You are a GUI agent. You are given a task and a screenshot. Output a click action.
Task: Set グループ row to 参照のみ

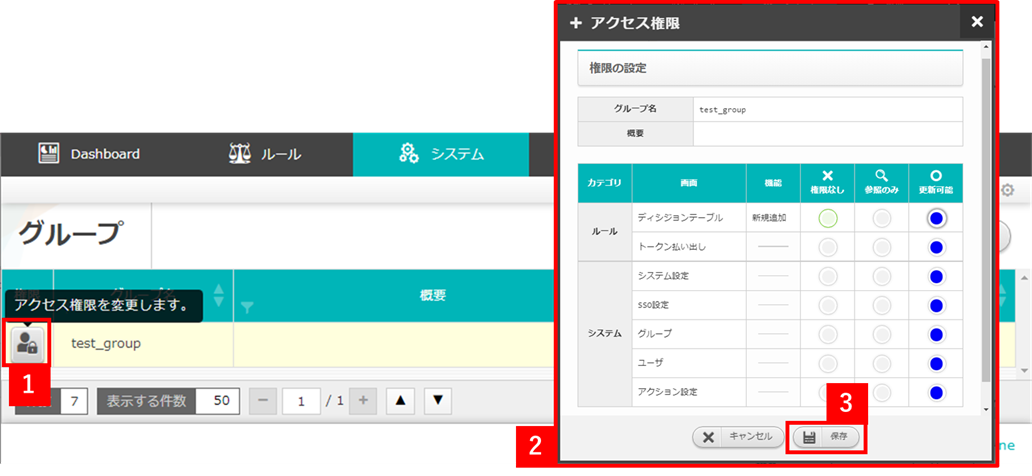(882, 334)
